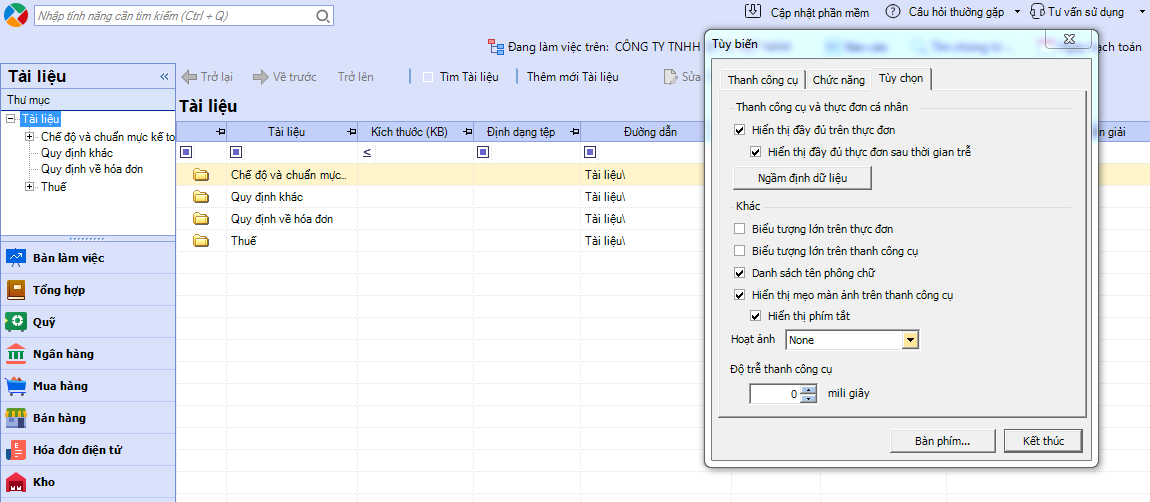
Task: Switch to the Thanh công cụ tab
Action: (763, 80)
